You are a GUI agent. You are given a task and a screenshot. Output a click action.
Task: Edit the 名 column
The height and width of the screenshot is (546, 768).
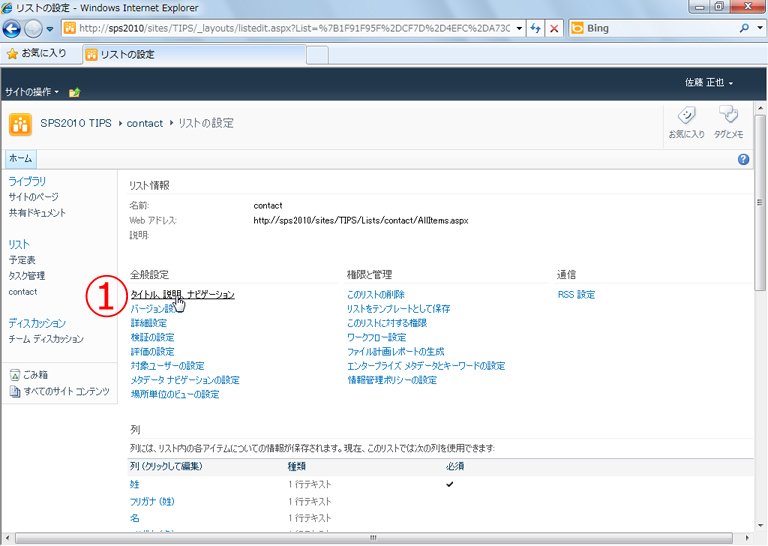pyautogui.click(x=135, y=518)
